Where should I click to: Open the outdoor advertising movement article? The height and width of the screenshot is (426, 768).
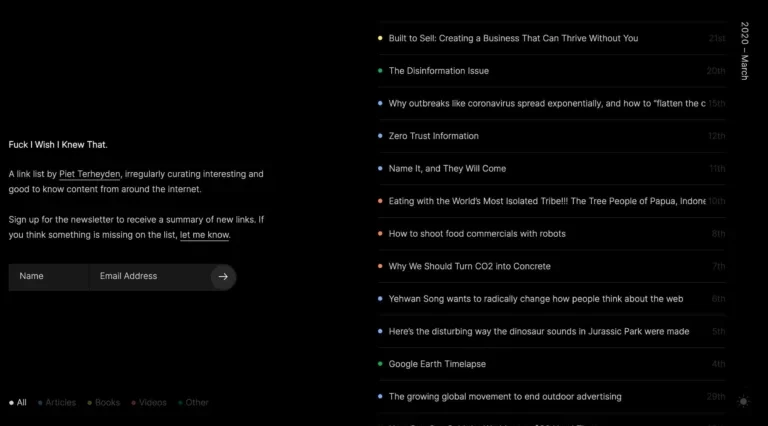(504, 397)
